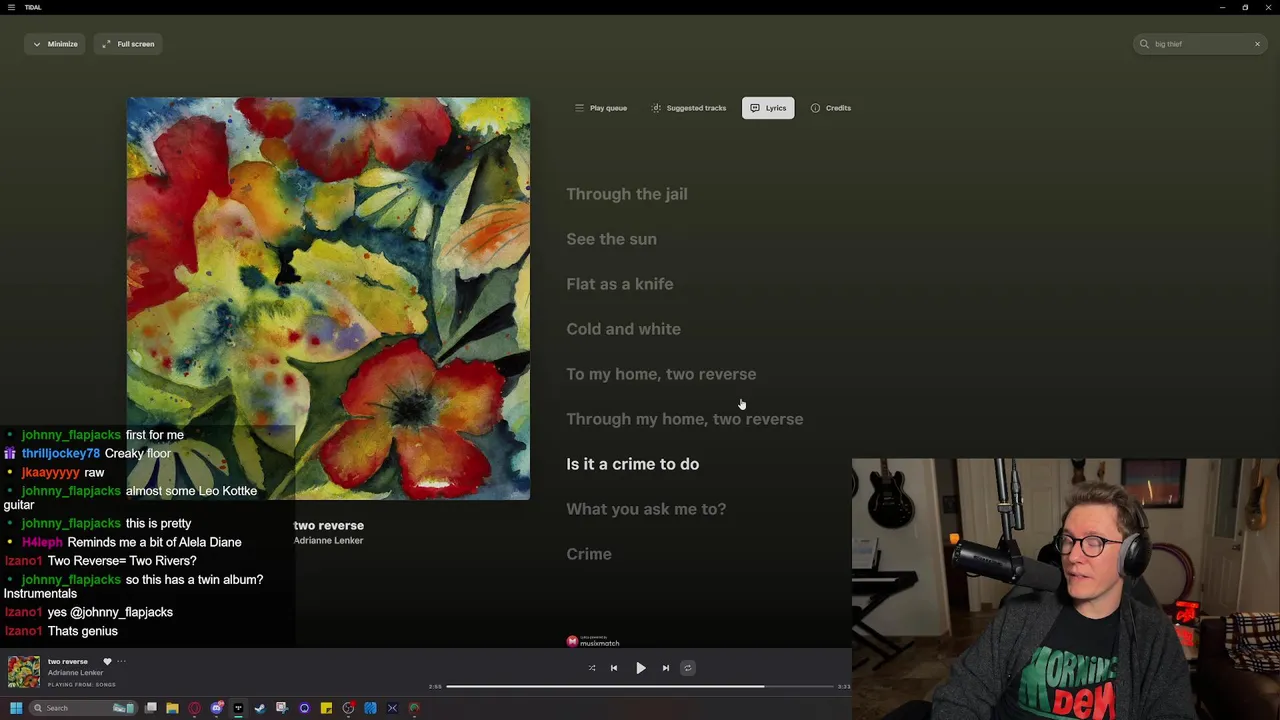The image size is (1280, 720).
Task: Switch player to Full screen
Action: coord(128,44)
